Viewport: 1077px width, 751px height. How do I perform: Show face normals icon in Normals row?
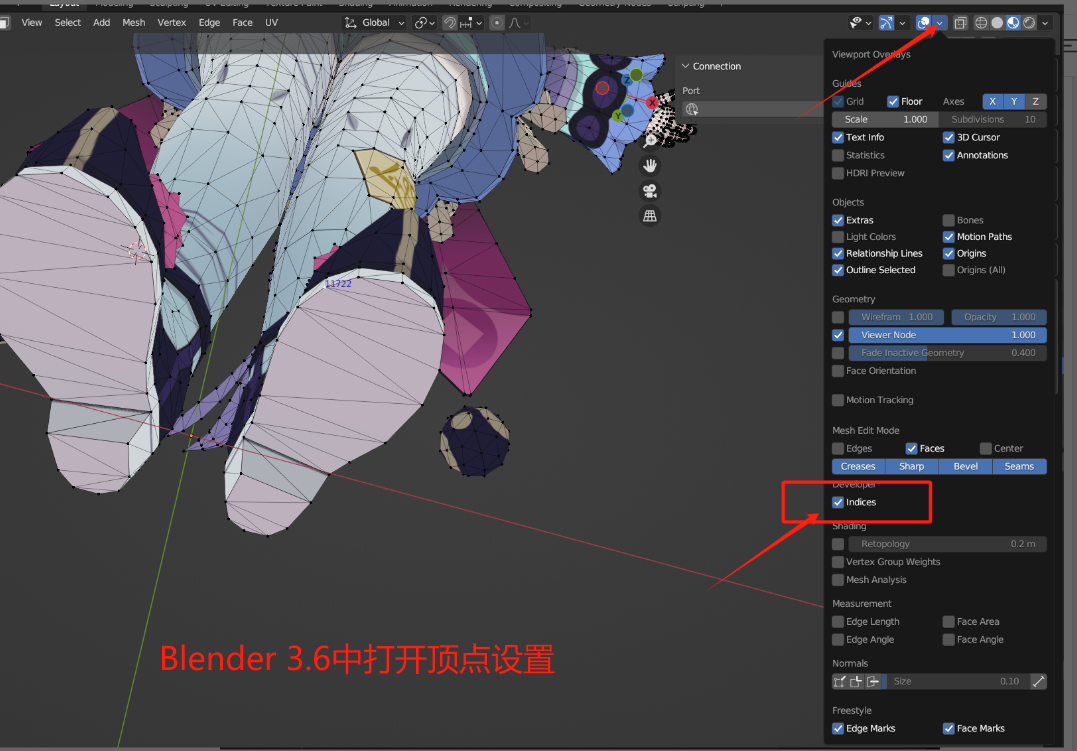(x=872, y=682)
